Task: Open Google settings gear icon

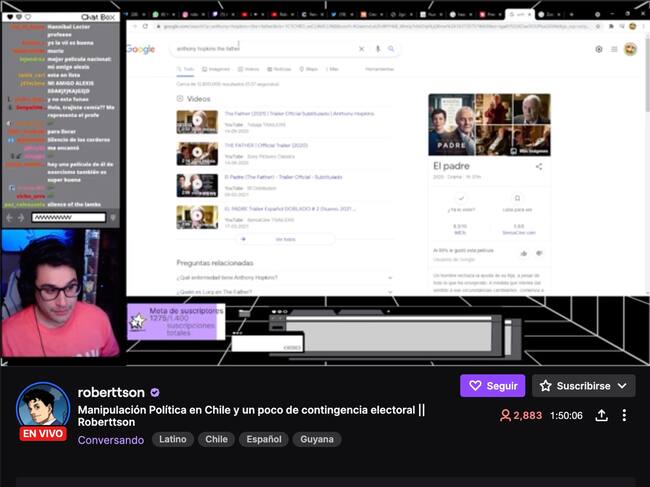Action: click(x=599, y=49)
